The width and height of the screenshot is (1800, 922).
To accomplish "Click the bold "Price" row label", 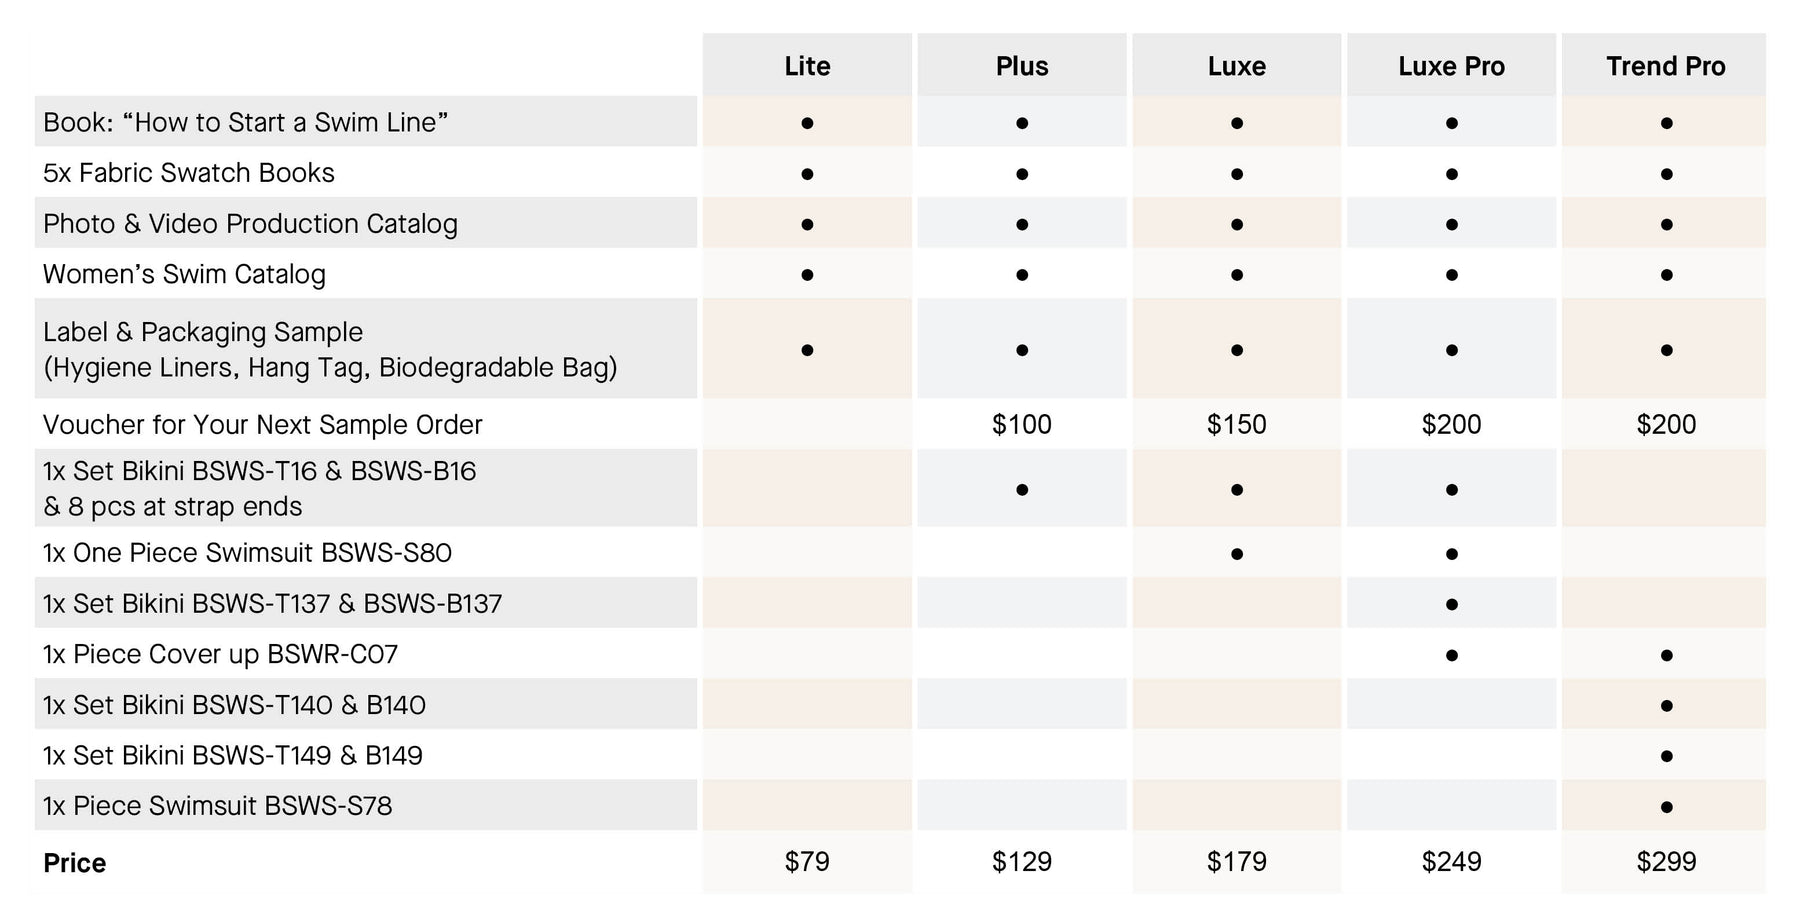I will click(x=75, y=863).
